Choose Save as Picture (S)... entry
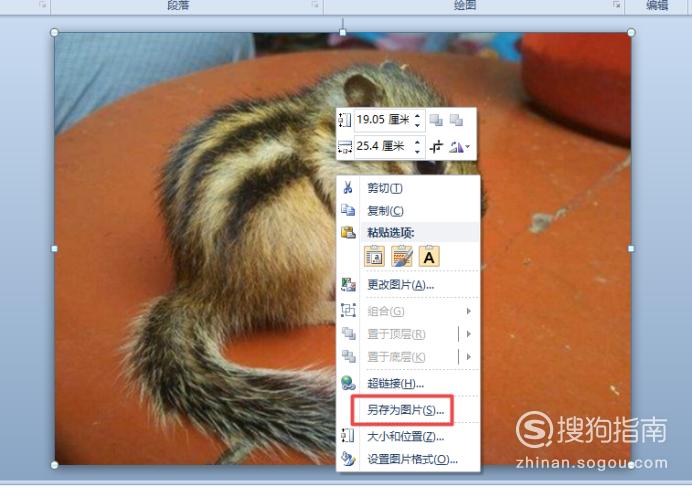 [406, 410]
